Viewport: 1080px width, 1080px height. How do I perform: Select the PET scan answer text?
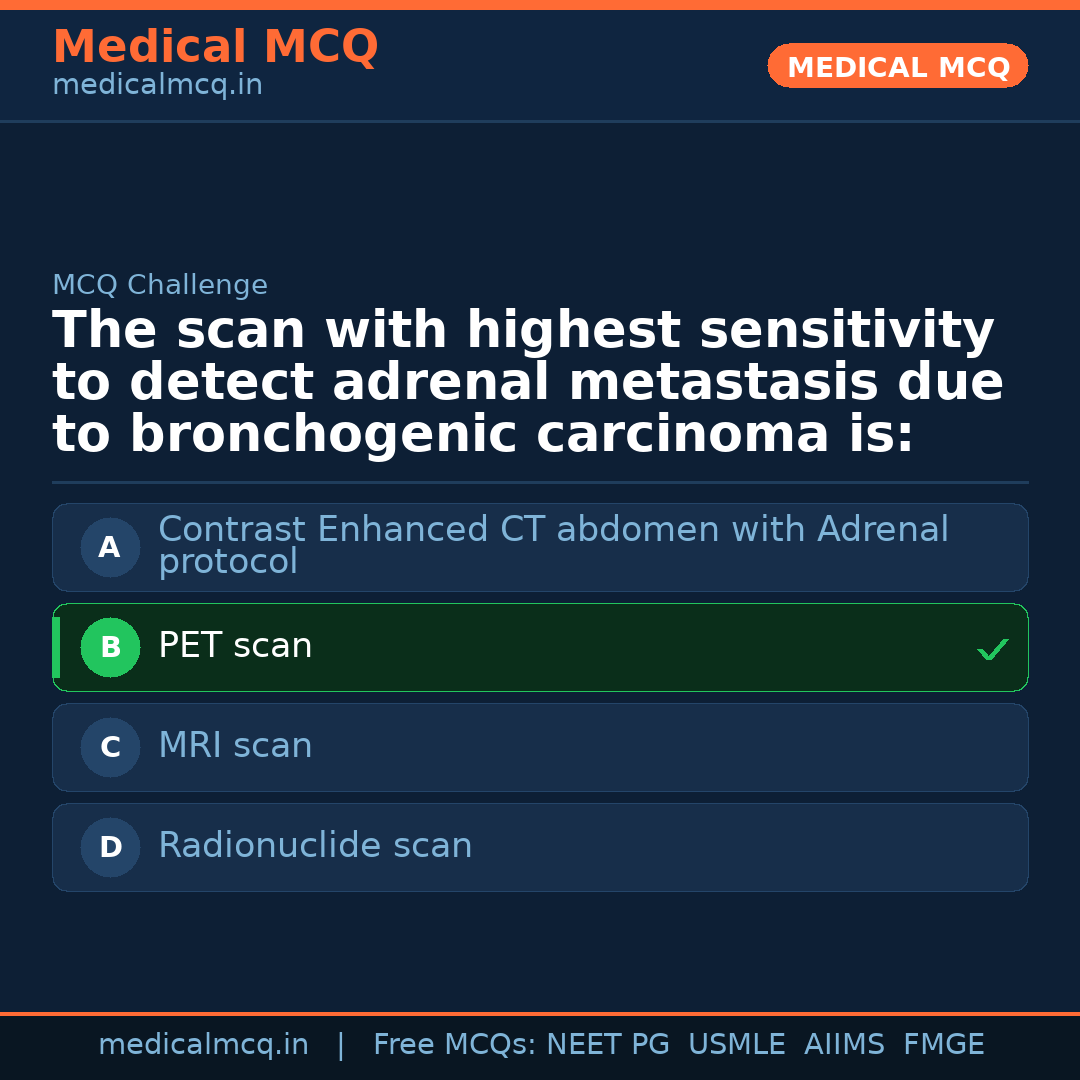(235, 647)
